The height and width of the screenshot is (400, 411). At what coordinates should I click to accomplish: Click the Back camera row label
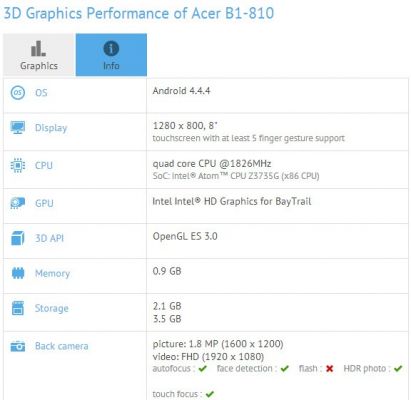62,346
